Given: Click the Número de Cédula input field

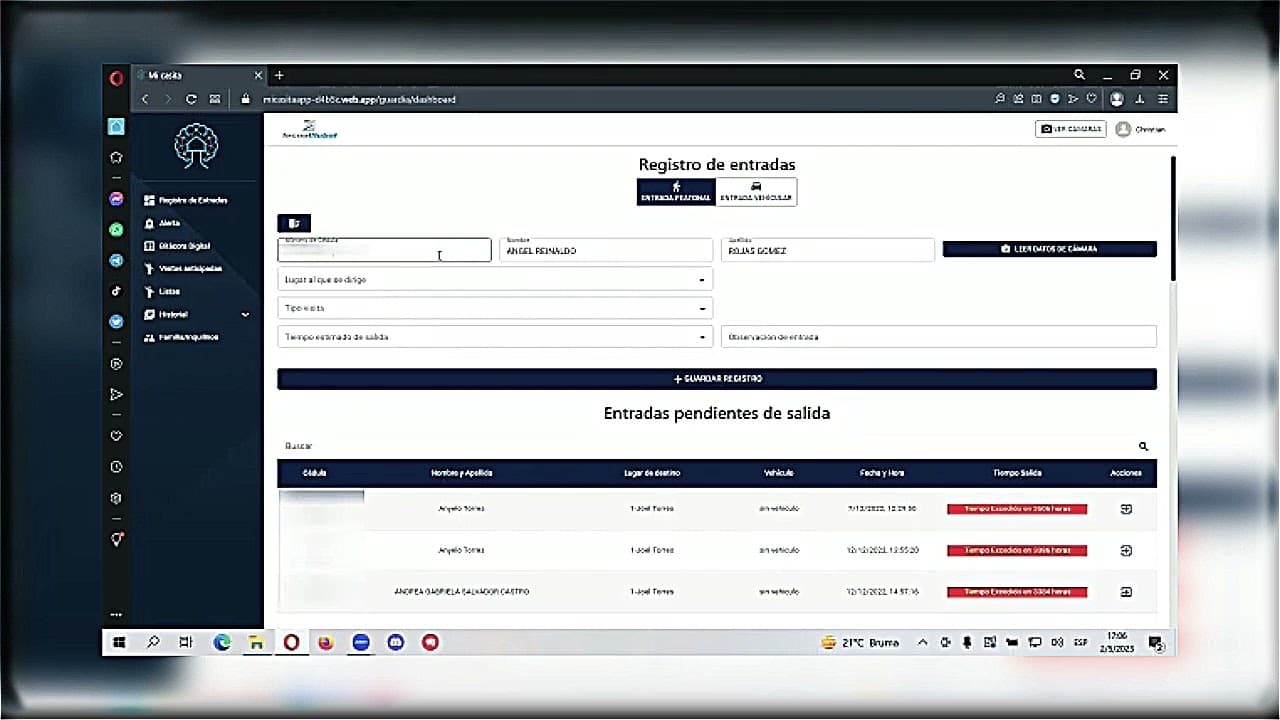Looking at the screenshot, I should coord(385,250).
